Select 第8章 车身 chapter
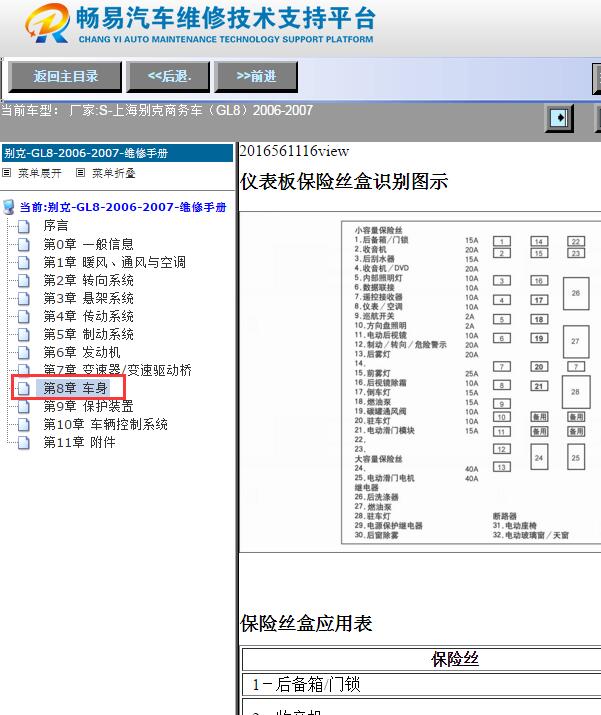This screenshot has height=715, width=601. (x=75, y=388)
